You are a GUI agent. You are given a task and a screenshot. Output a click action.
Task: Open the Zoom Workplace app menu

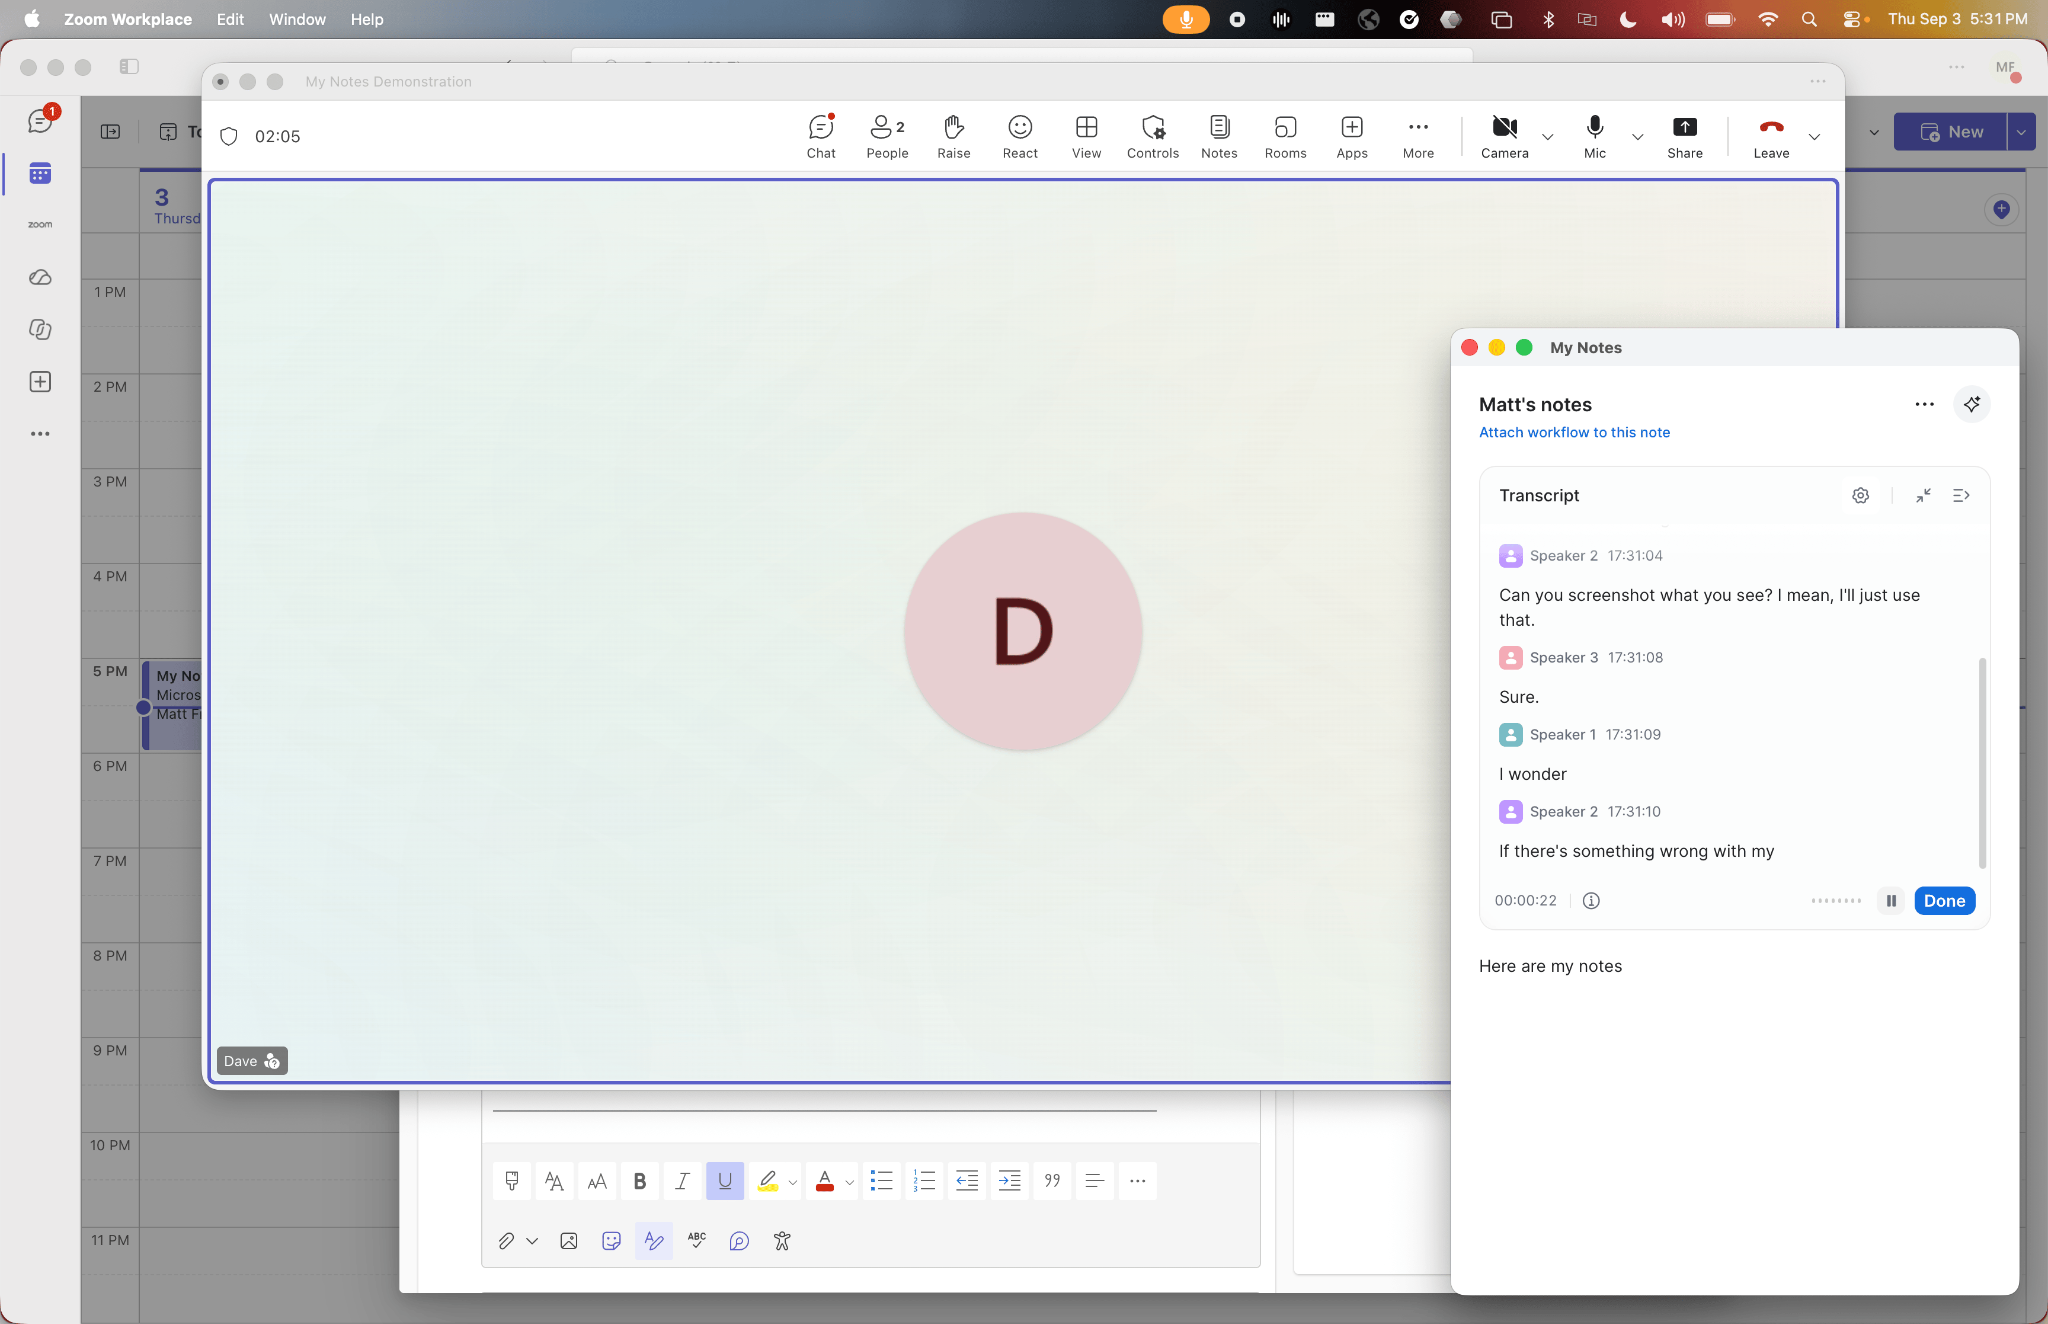pos(128,19)
